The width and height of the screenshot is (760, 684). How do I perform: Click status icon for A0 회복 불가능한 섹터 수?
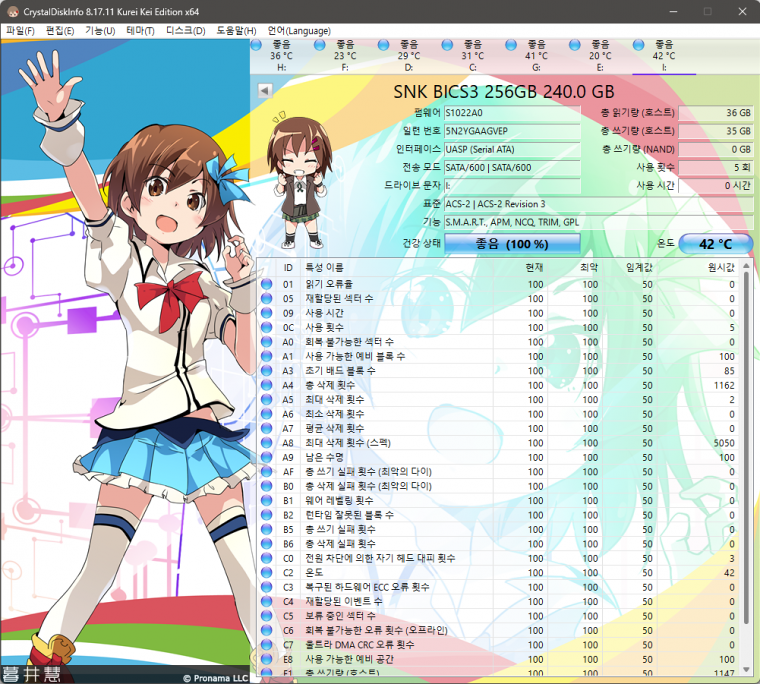[x=267, y=342]
